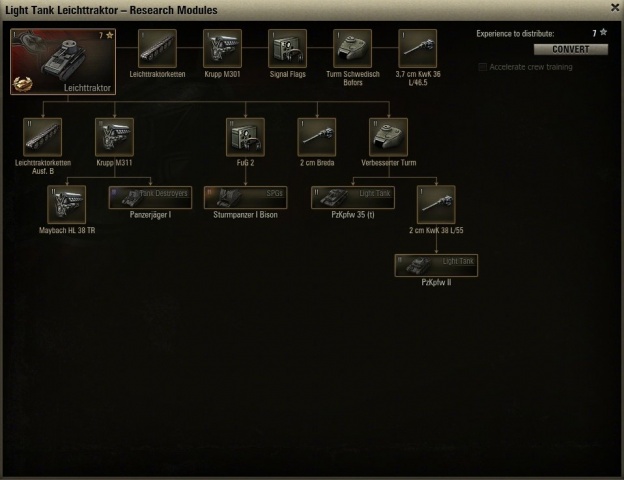Open the Sturmpanzer I Bison SPG
Screen dimensions: 624x480
click(x=246, y=197)
